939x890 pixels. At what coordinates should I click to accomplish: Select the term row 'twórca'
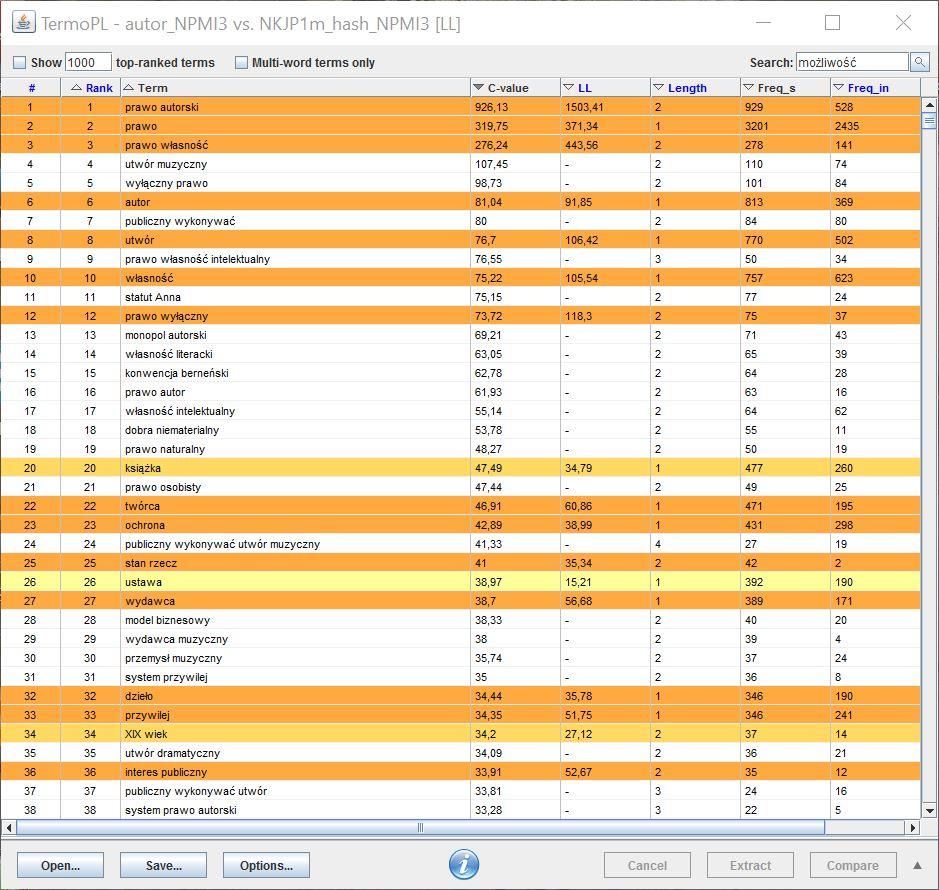tap(461, 505)
